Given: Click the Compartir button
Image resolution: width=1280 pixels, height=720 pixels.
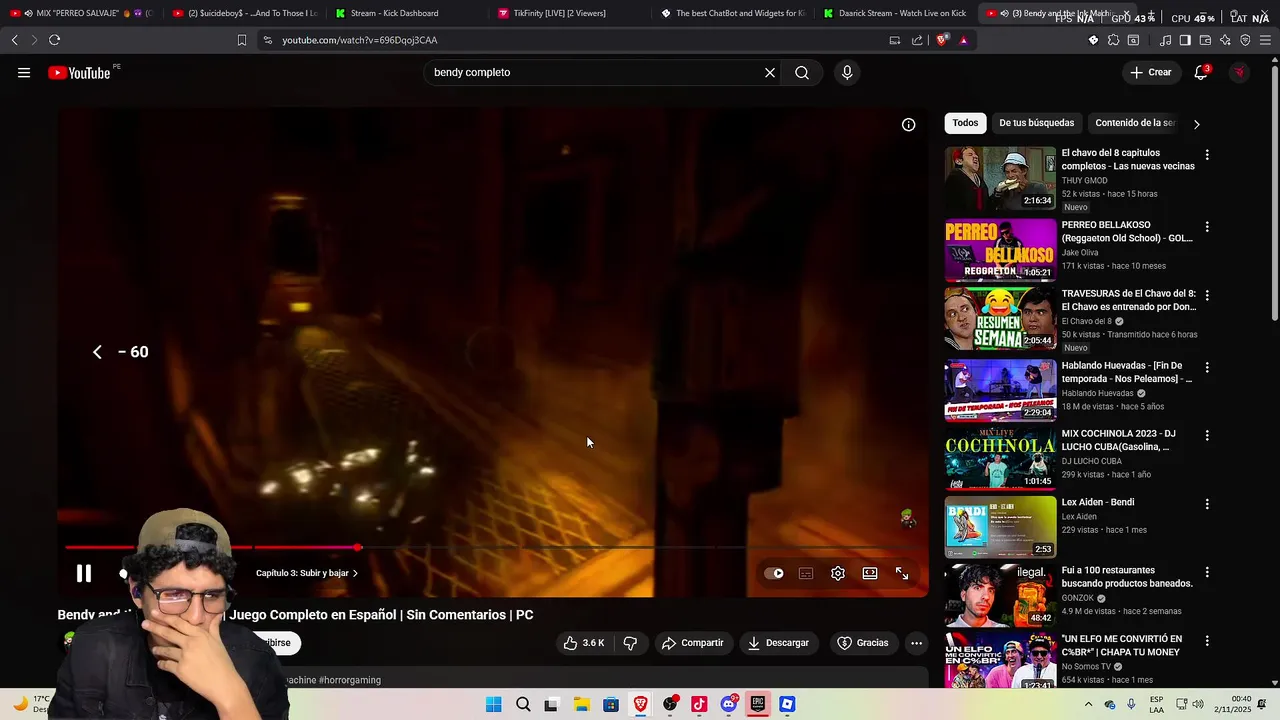Looking at the screenshot, I should tap(692, 643).
